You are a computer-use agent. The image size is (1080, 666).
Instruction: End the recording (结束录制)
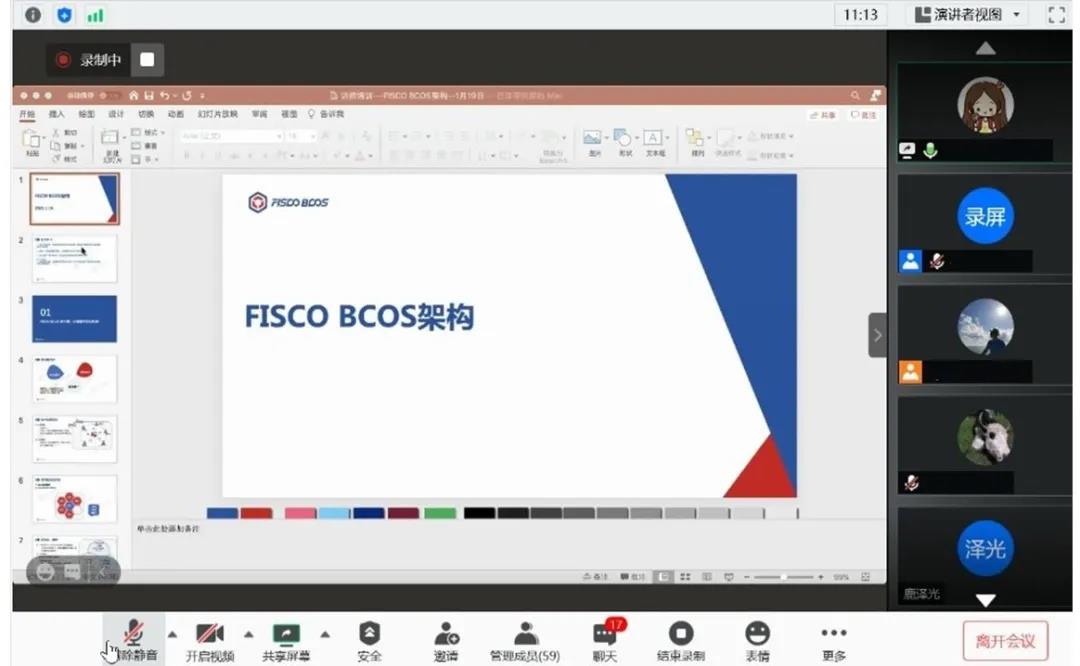pyautogui.click(x=681, y=641)
